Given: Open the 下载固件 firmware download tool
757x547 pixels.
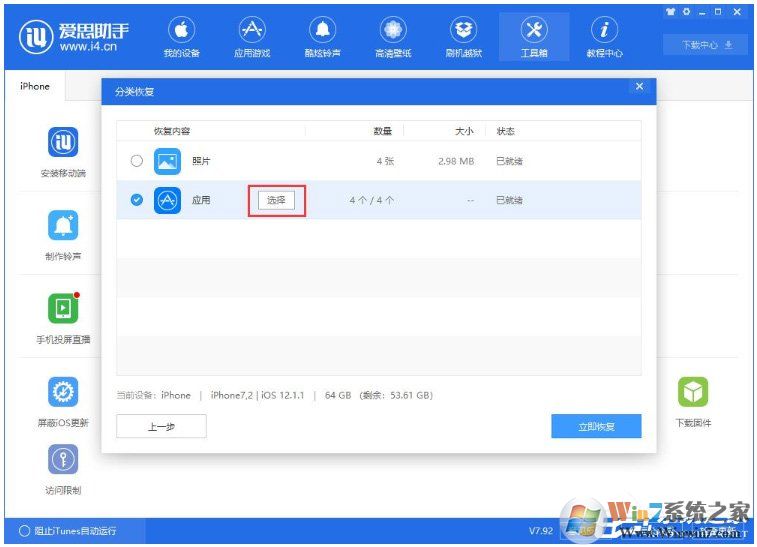Looking at the screenshot, I should (693, 392).
